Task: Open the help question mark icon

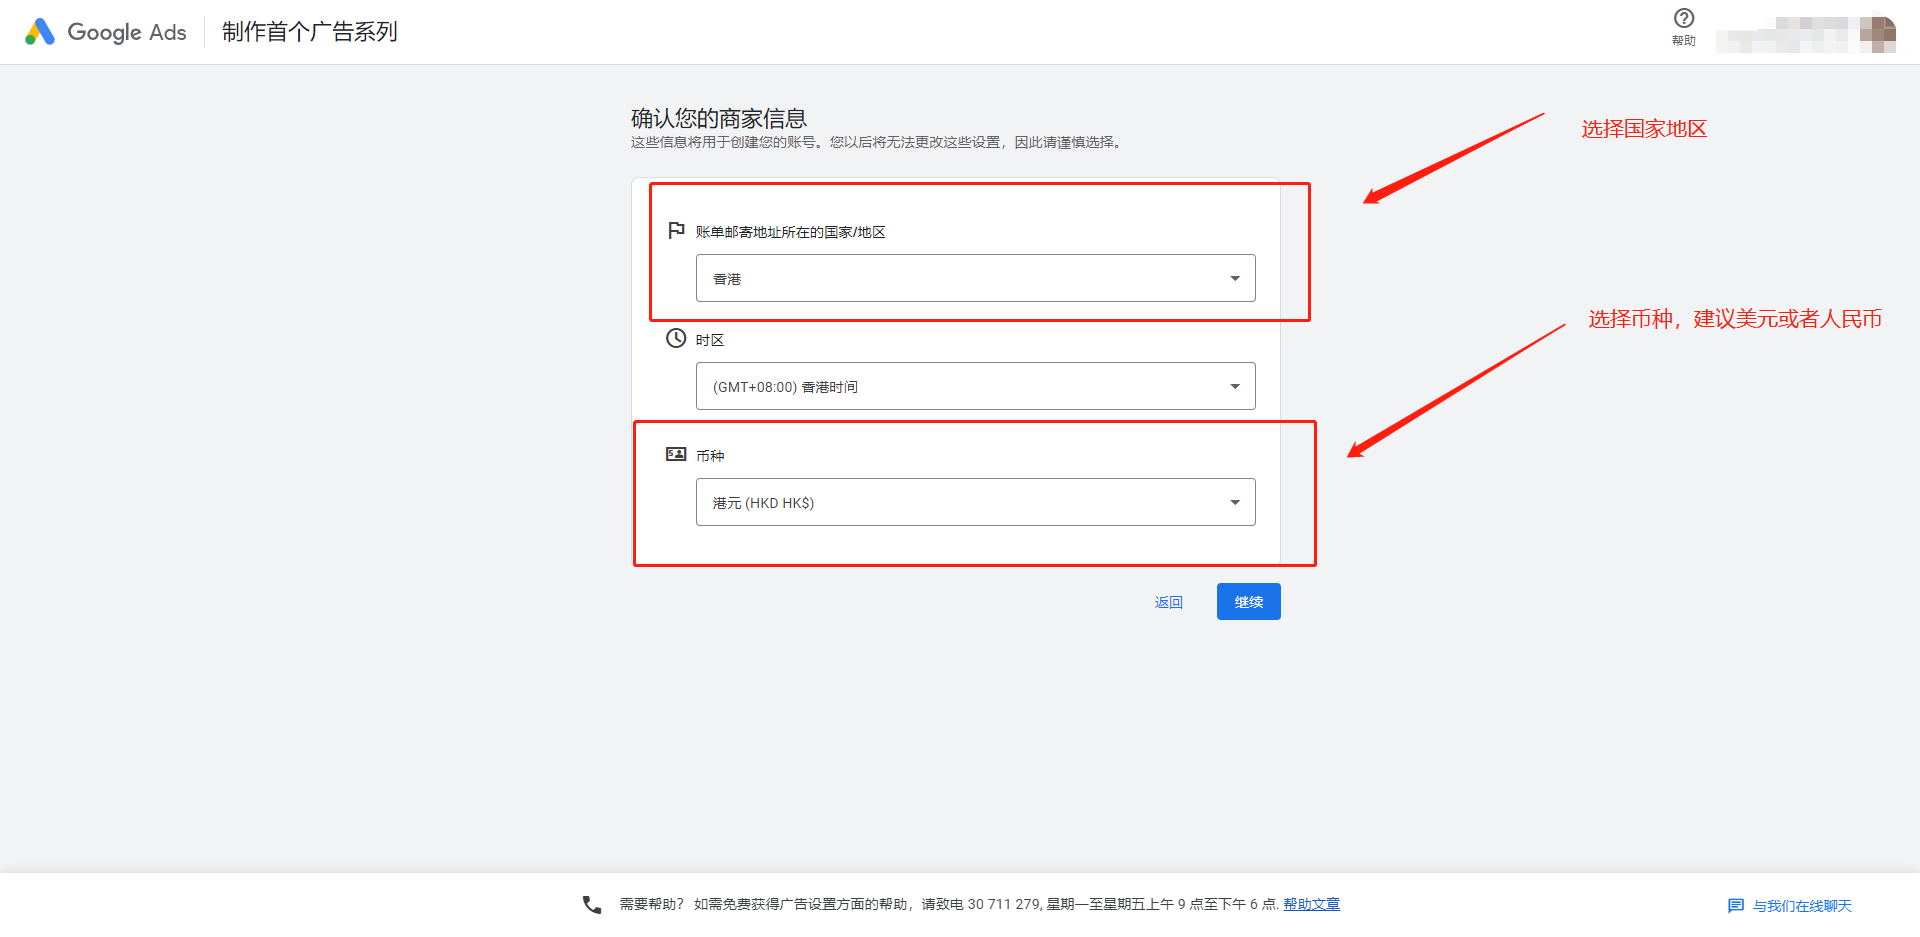Action: click(x=1684, y=18)
